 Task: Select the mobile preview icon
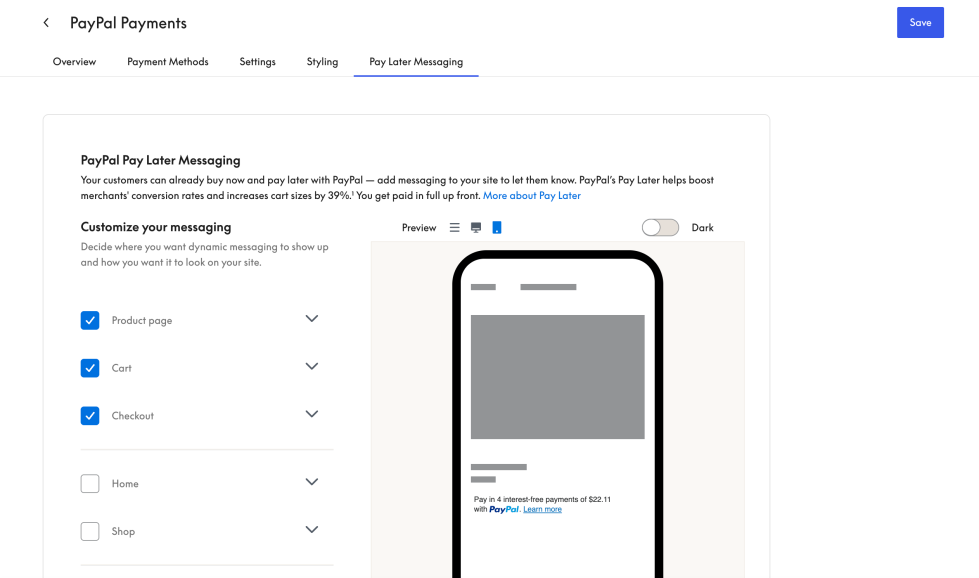click(x=497, y=227)
